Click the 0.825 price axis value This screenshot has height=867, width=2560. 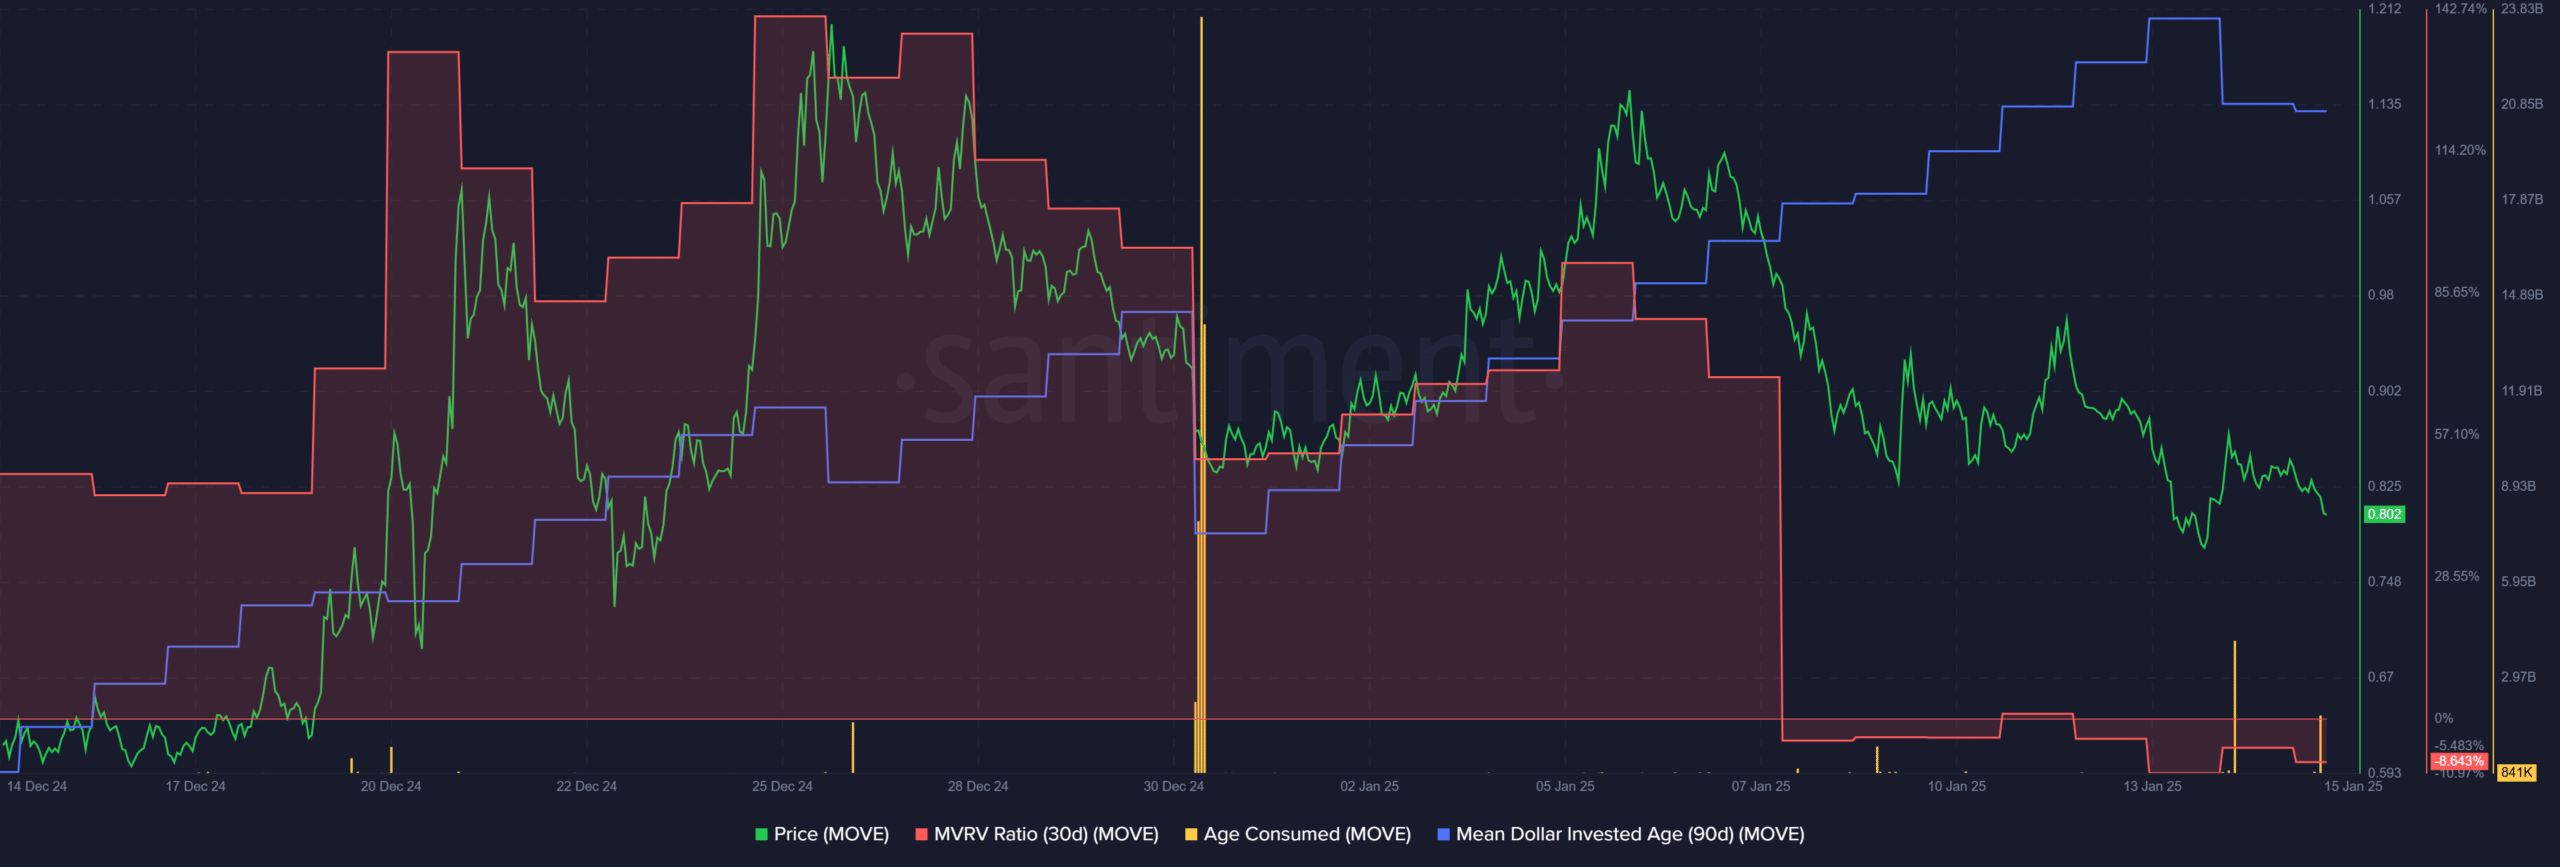2384,486
